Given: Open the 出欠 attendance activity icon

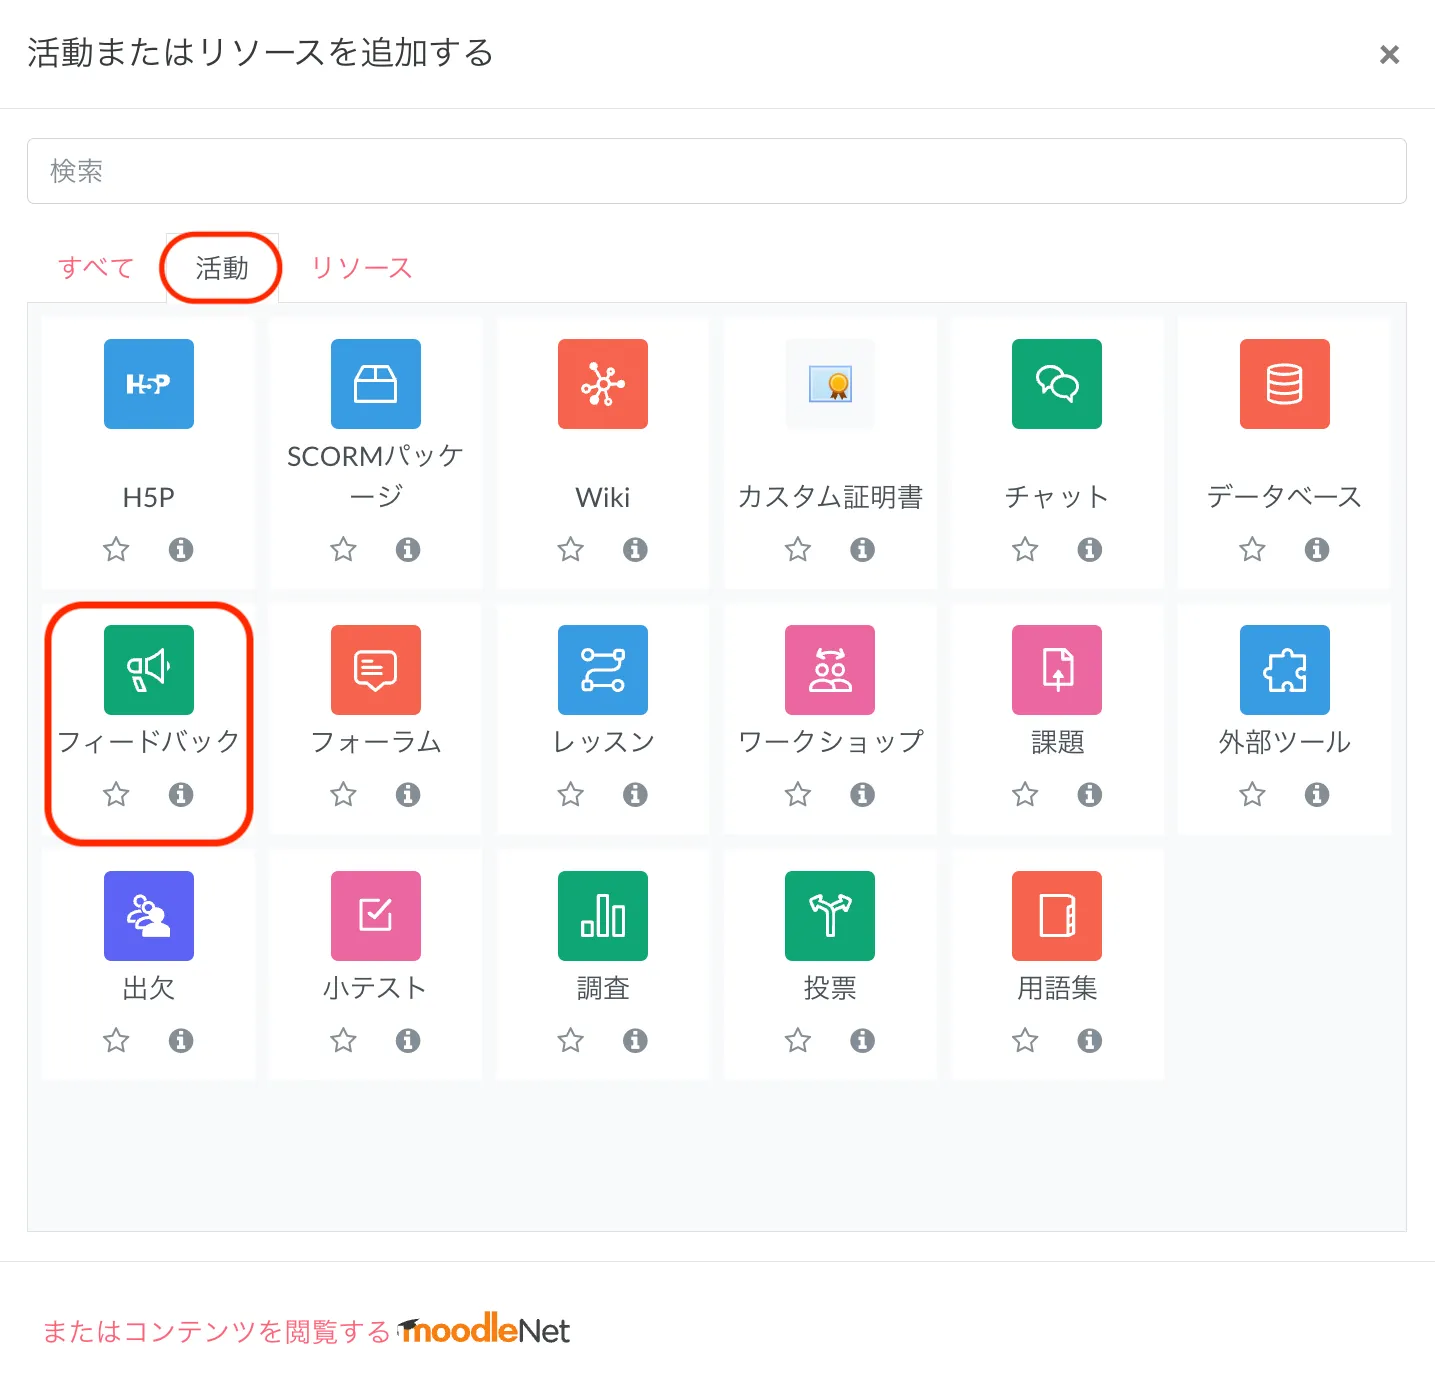Looking at the screenshot, I should click(x=148, y=916).
